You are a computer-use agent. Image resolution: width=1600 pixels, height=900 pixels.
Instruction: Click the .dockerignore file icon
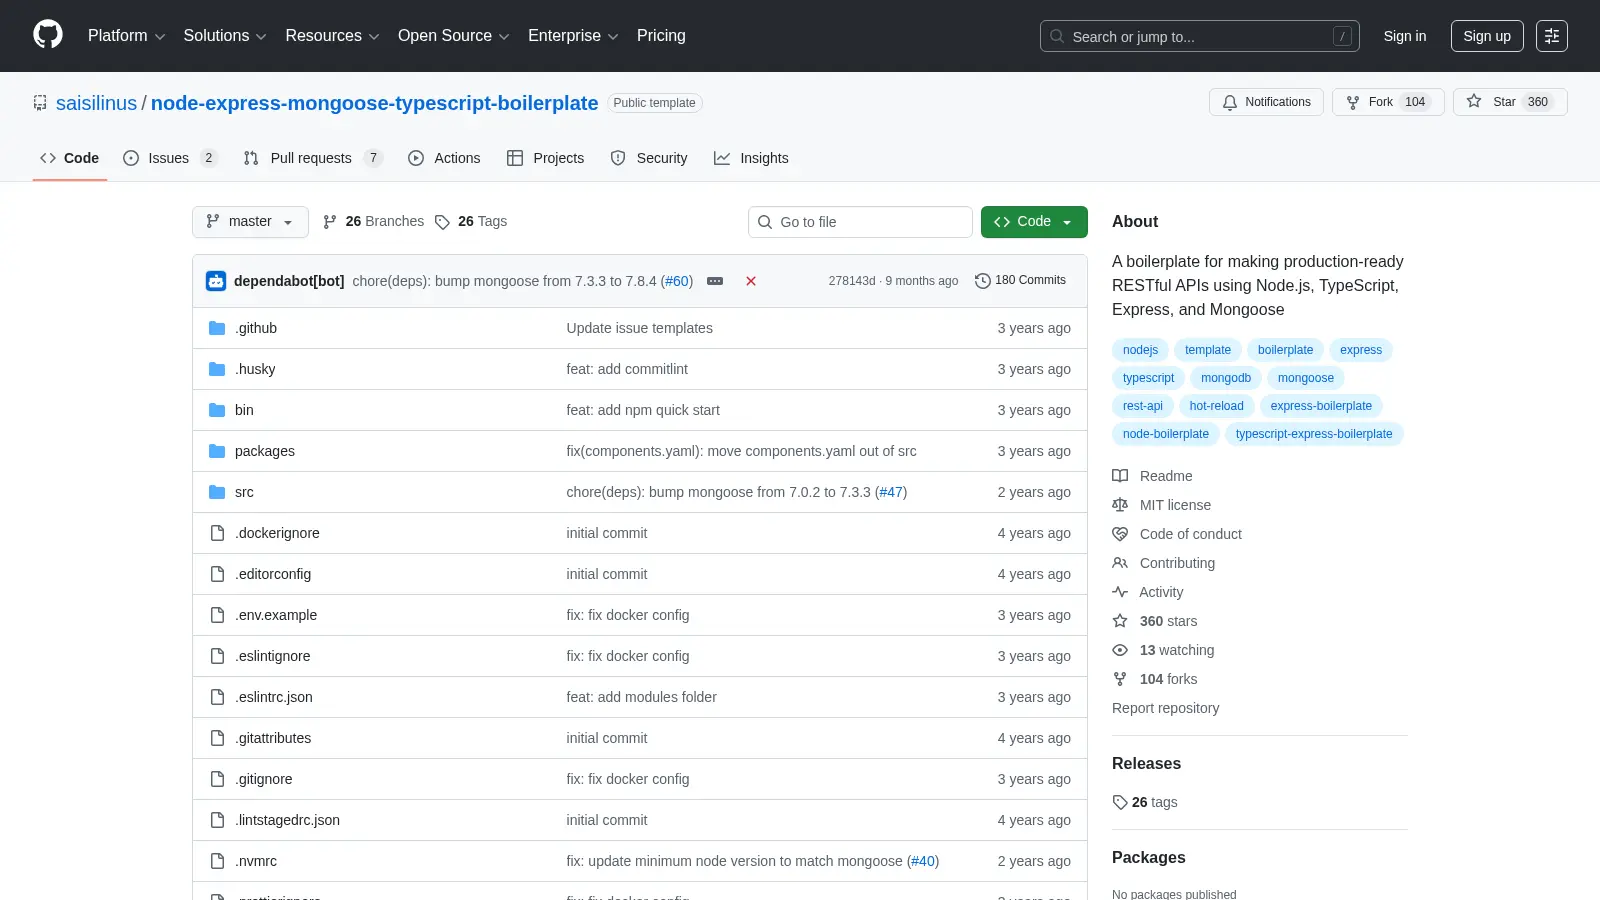217,533
